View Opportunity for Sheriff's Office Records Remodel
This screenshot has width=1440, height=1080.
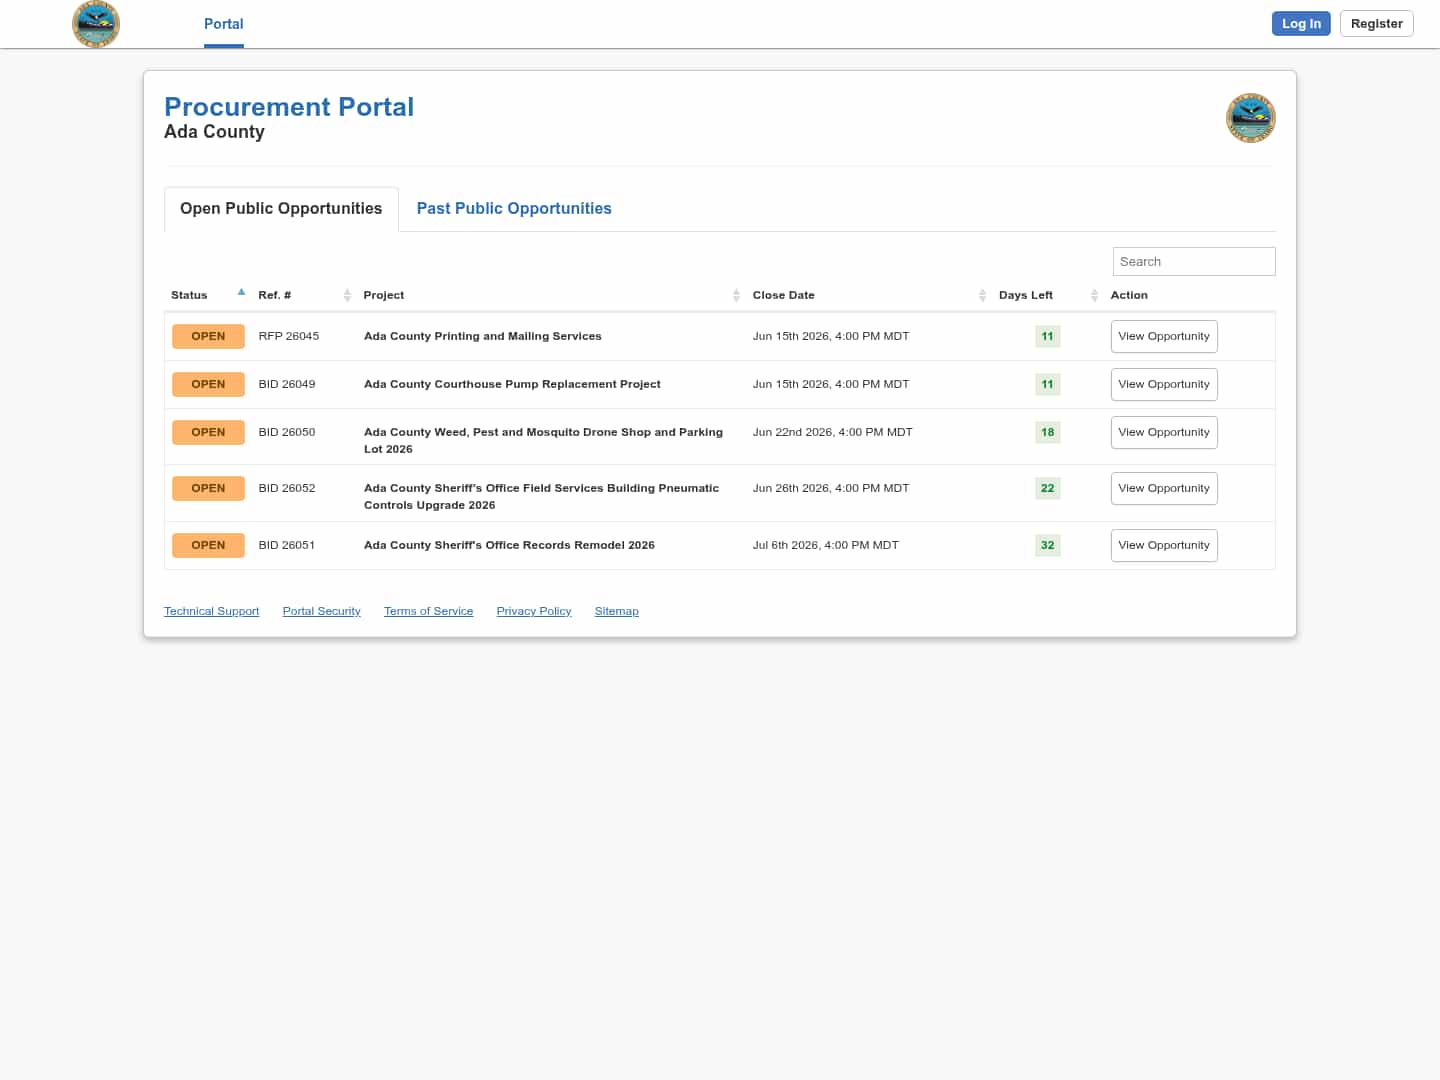click(x=1164, y=545)
